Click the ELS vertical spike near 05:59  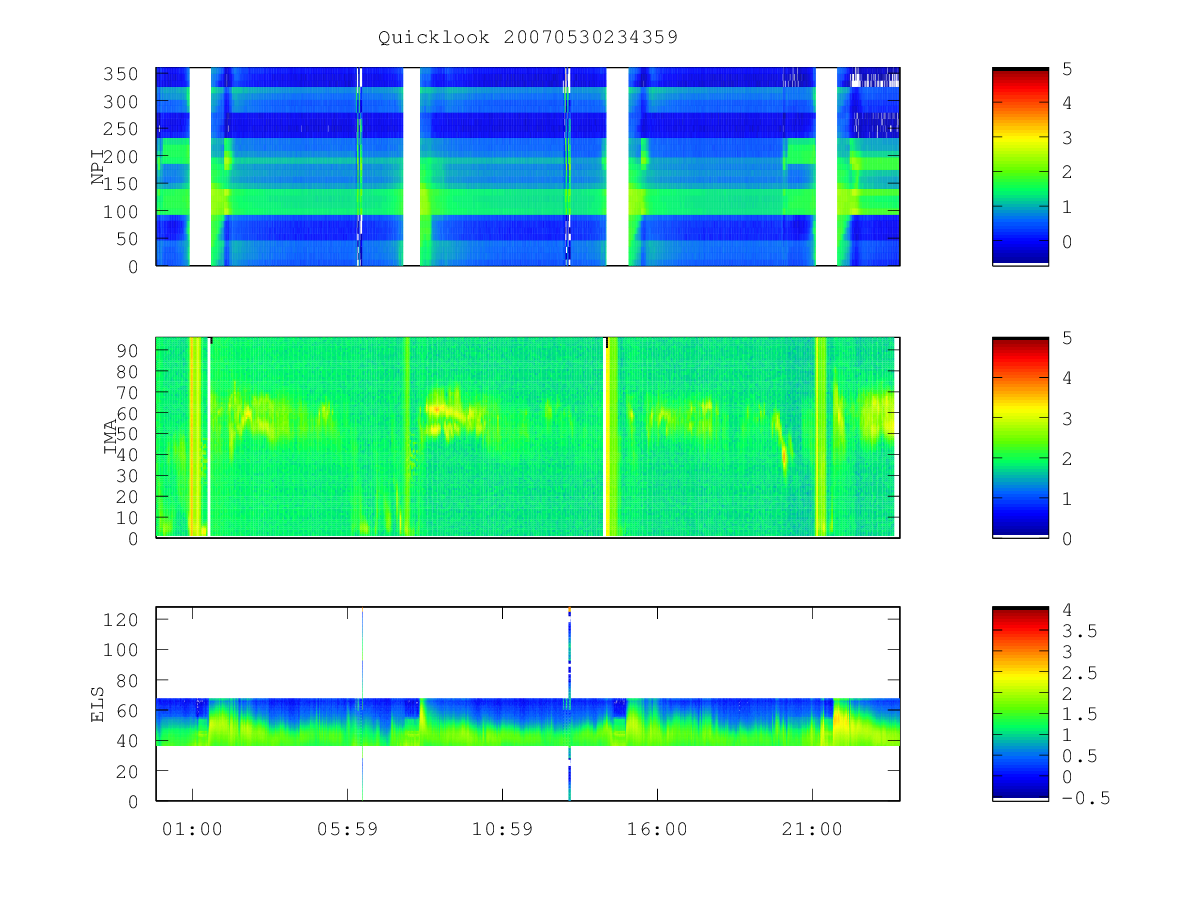click(x=362, y=703)
